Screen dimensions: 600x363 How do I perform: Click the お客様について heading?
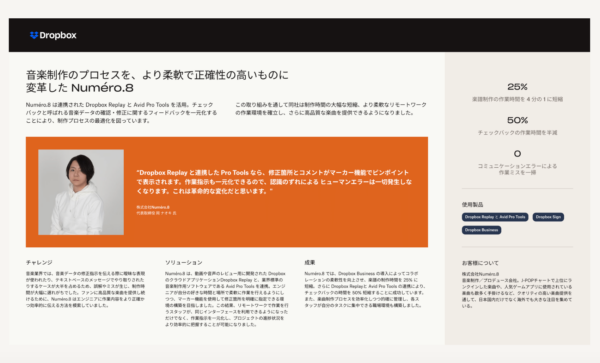click(x=480, y=263)
